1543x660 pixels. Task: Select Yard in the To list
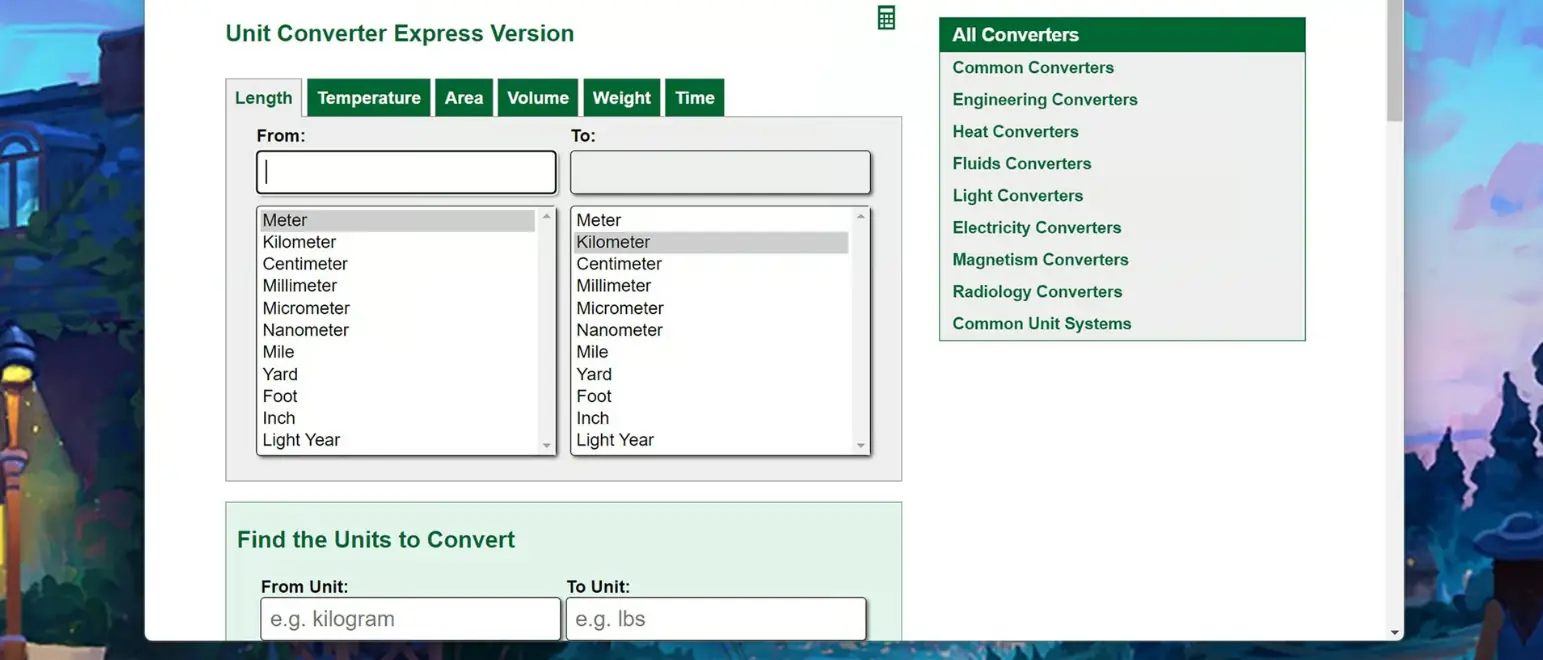[x=712, y=374]
